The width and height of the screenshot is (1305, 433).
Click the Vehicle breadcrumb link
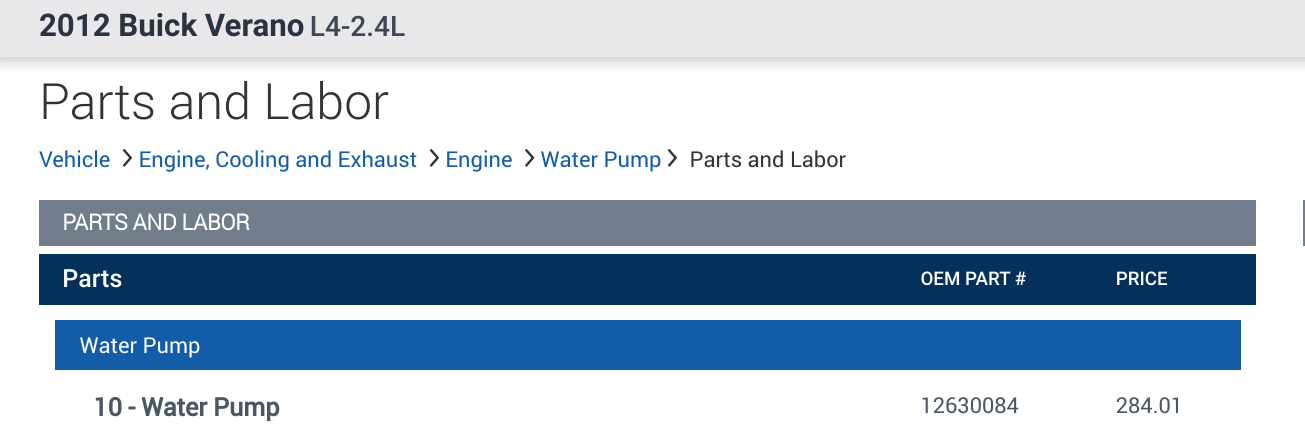(x=74, y=160)
